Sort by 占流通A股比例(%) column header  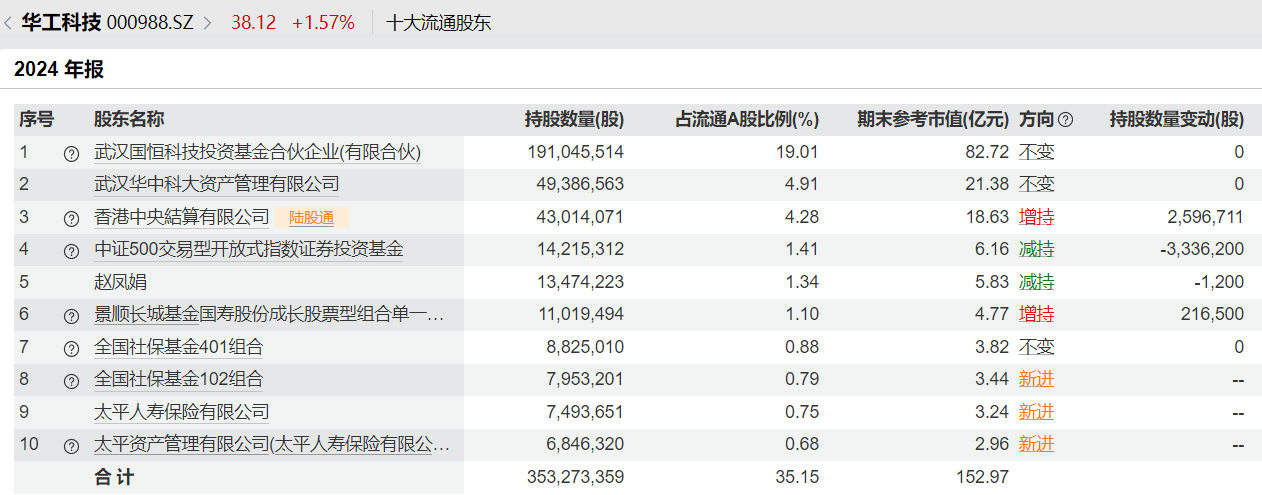pyautogui.click(x=747, y=120)
